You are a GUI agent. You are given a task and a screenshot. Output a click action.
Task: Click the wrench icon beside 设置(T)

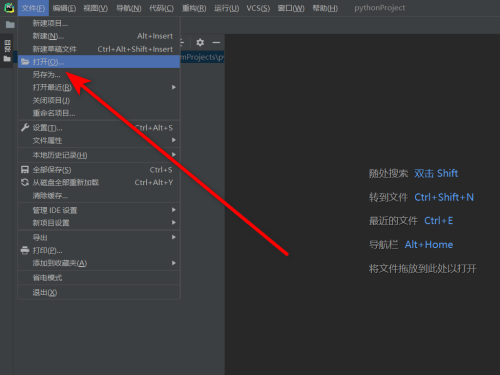tap(25, 127)
